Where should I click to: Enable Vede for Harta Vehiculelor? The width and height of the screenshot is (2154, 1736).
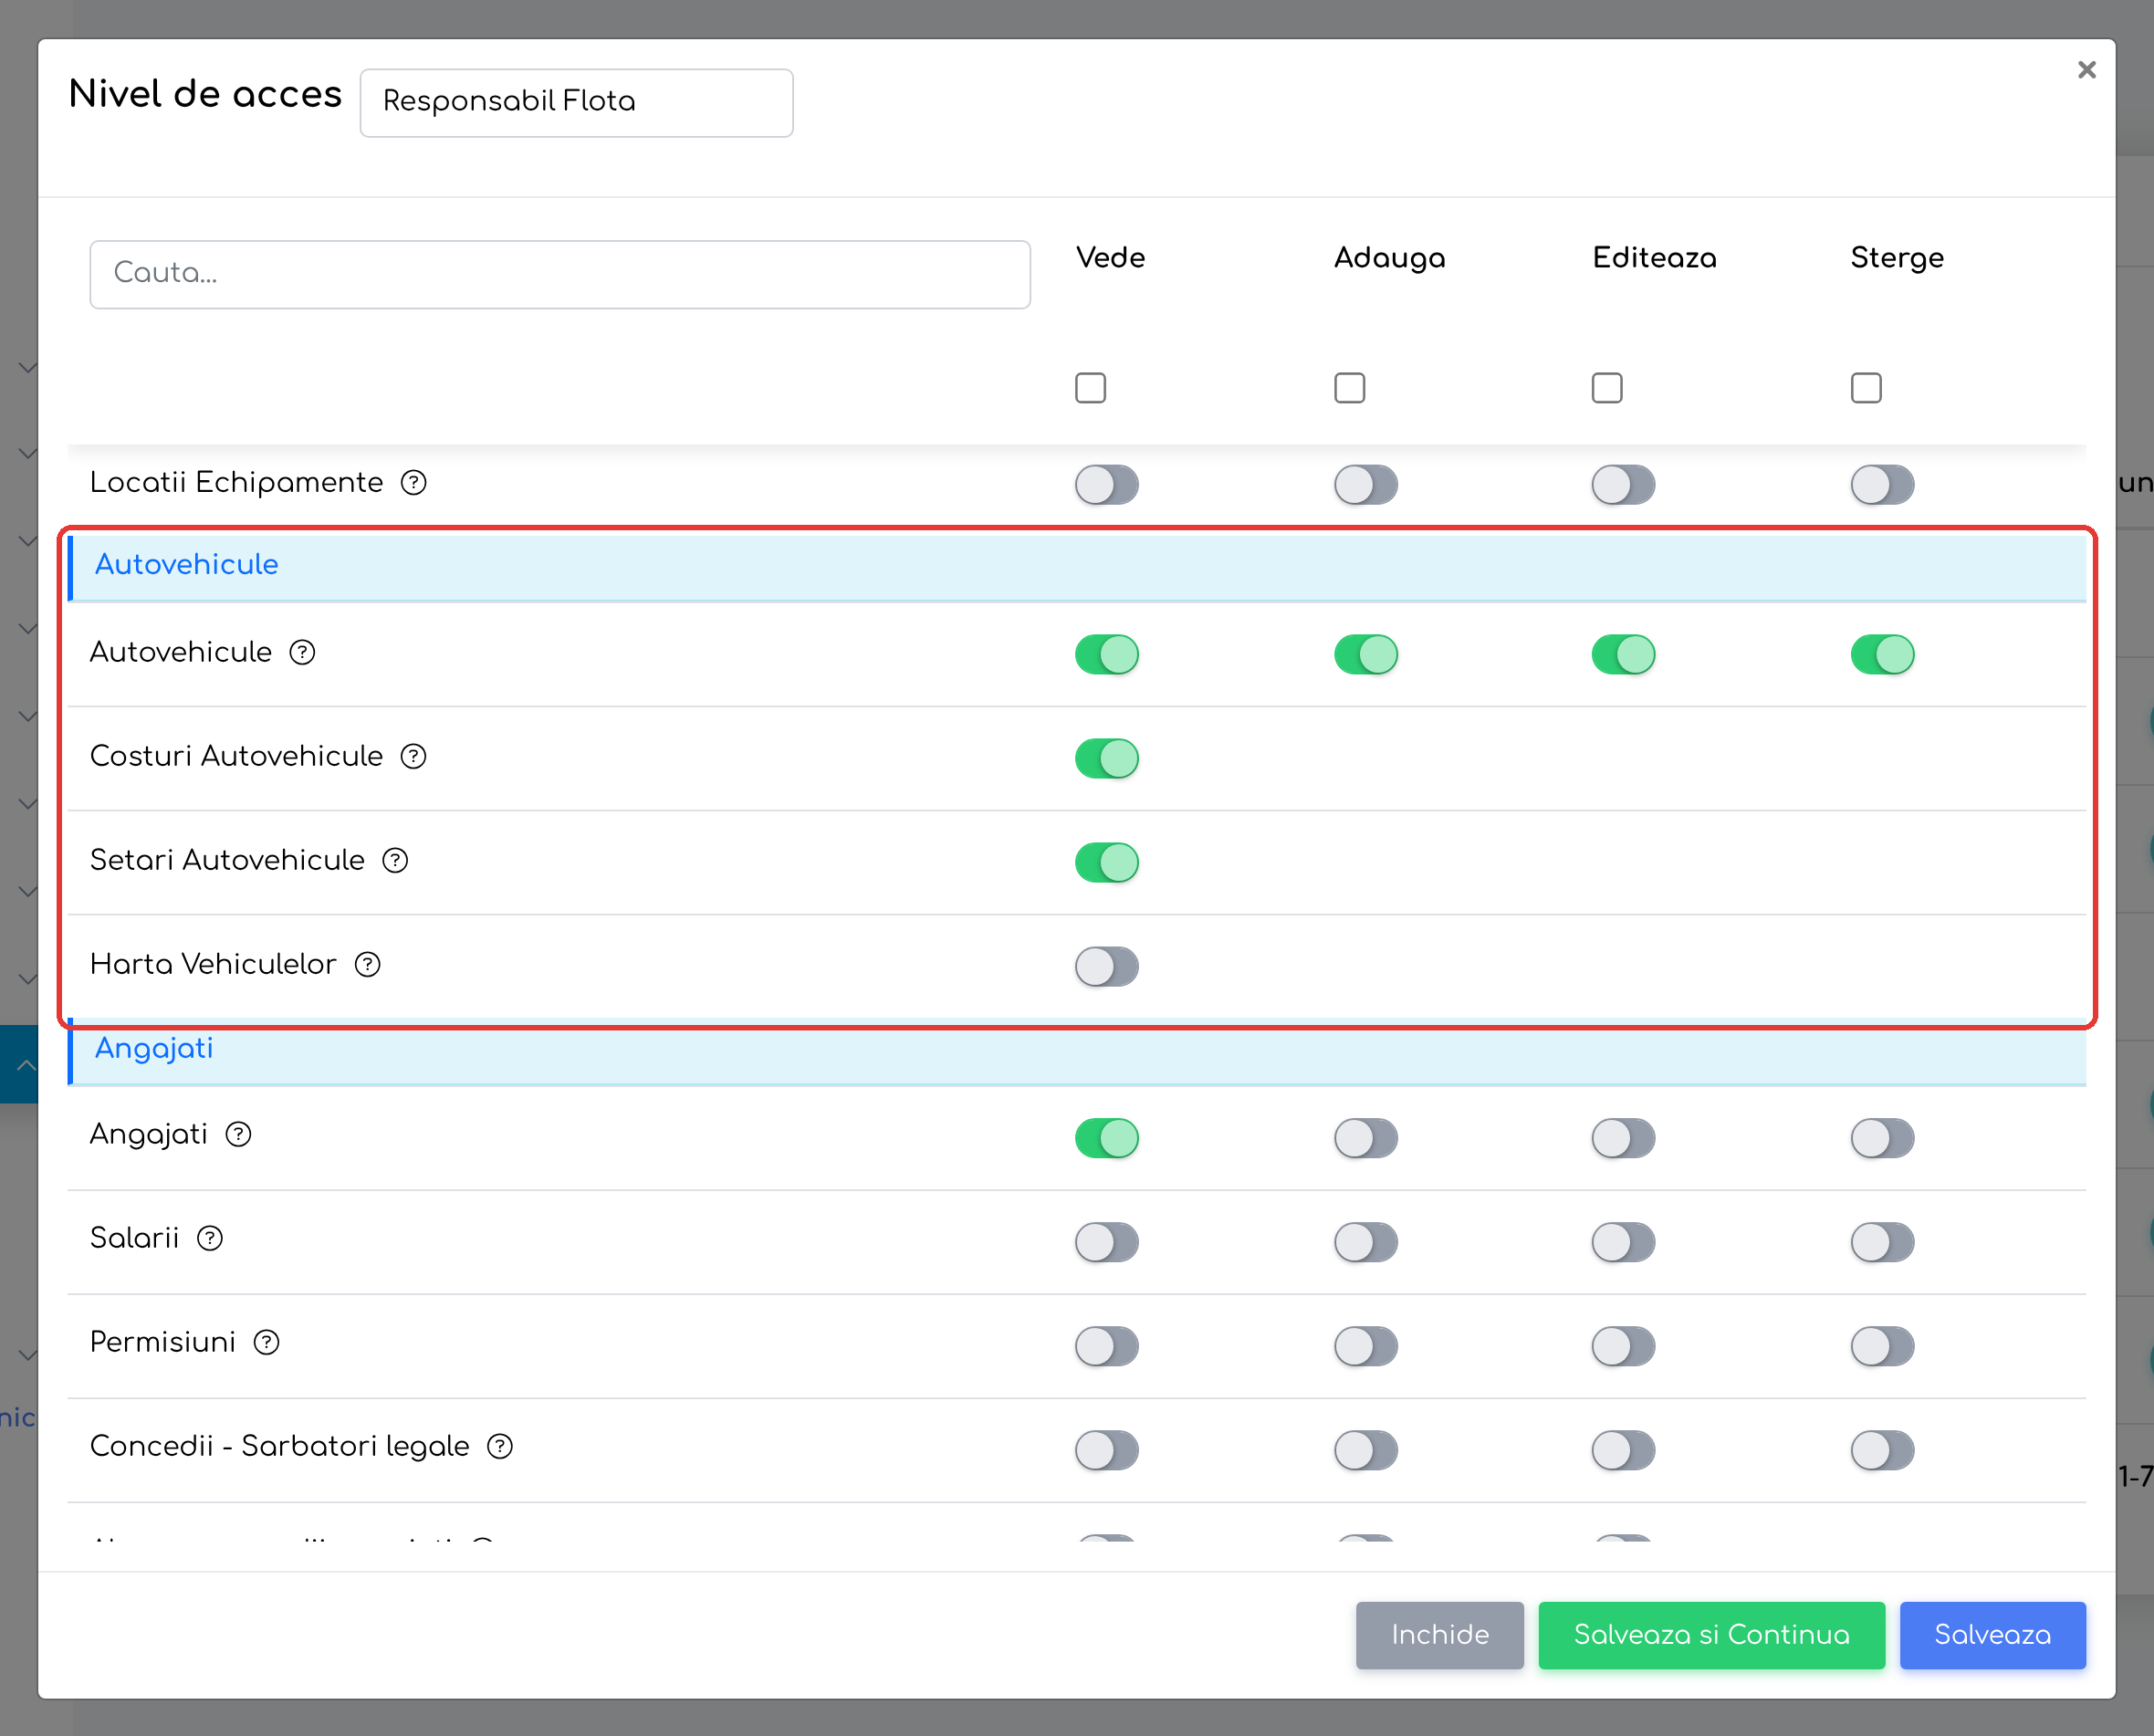point(1107,967)
